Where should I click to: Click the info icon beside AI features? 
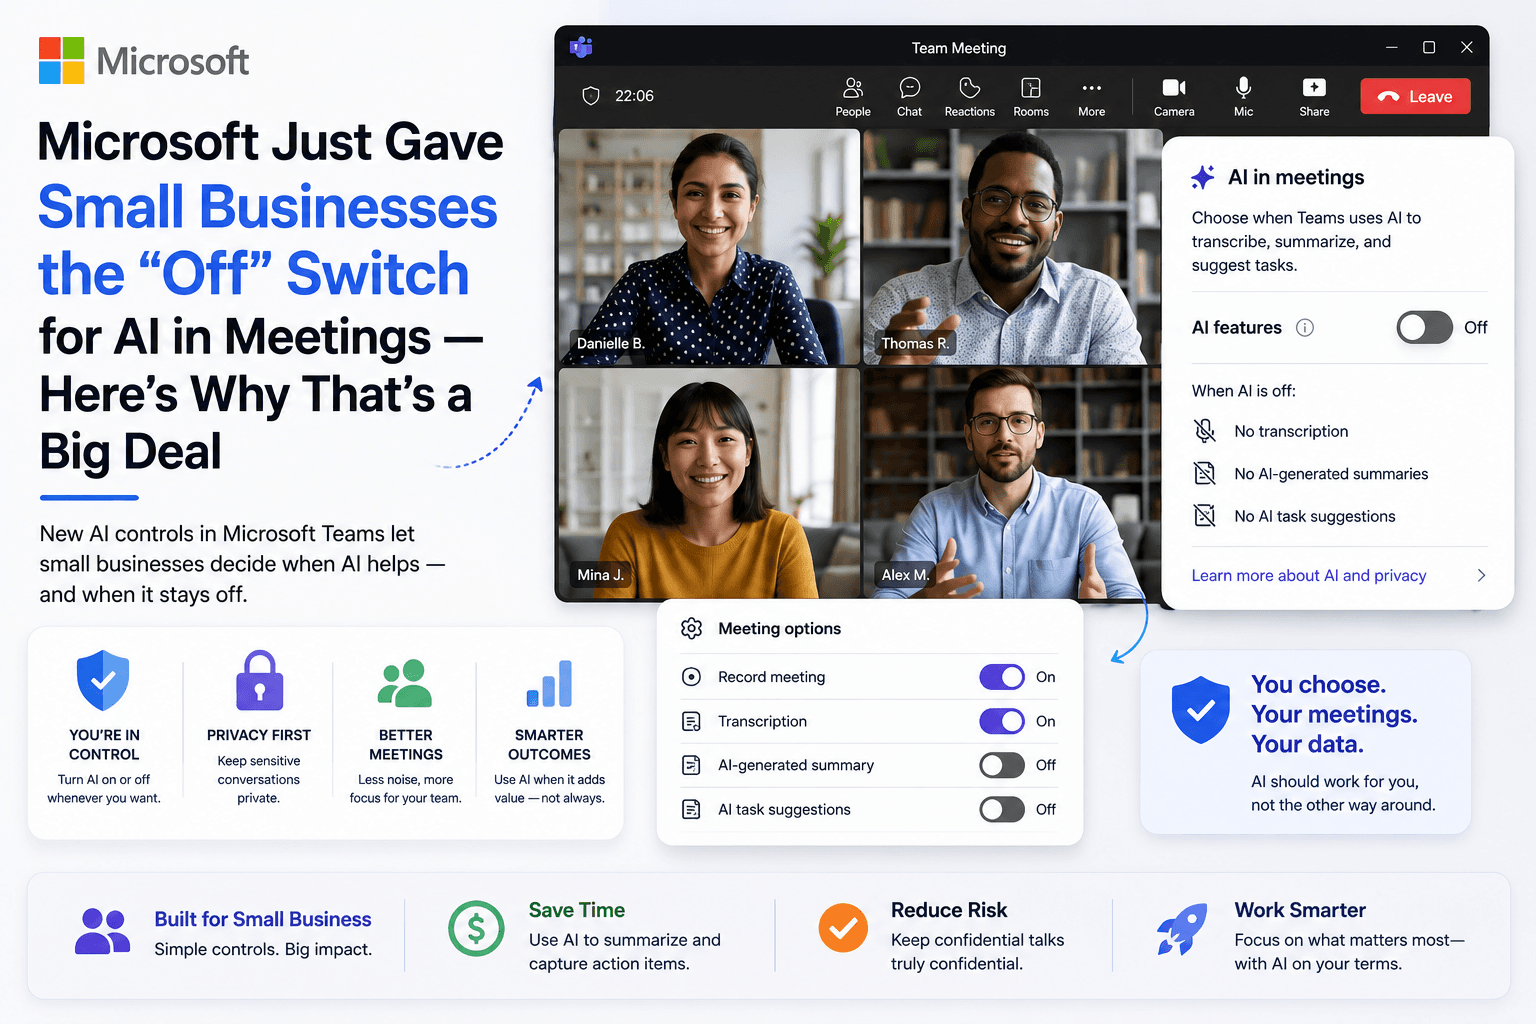pos(1305,327)
